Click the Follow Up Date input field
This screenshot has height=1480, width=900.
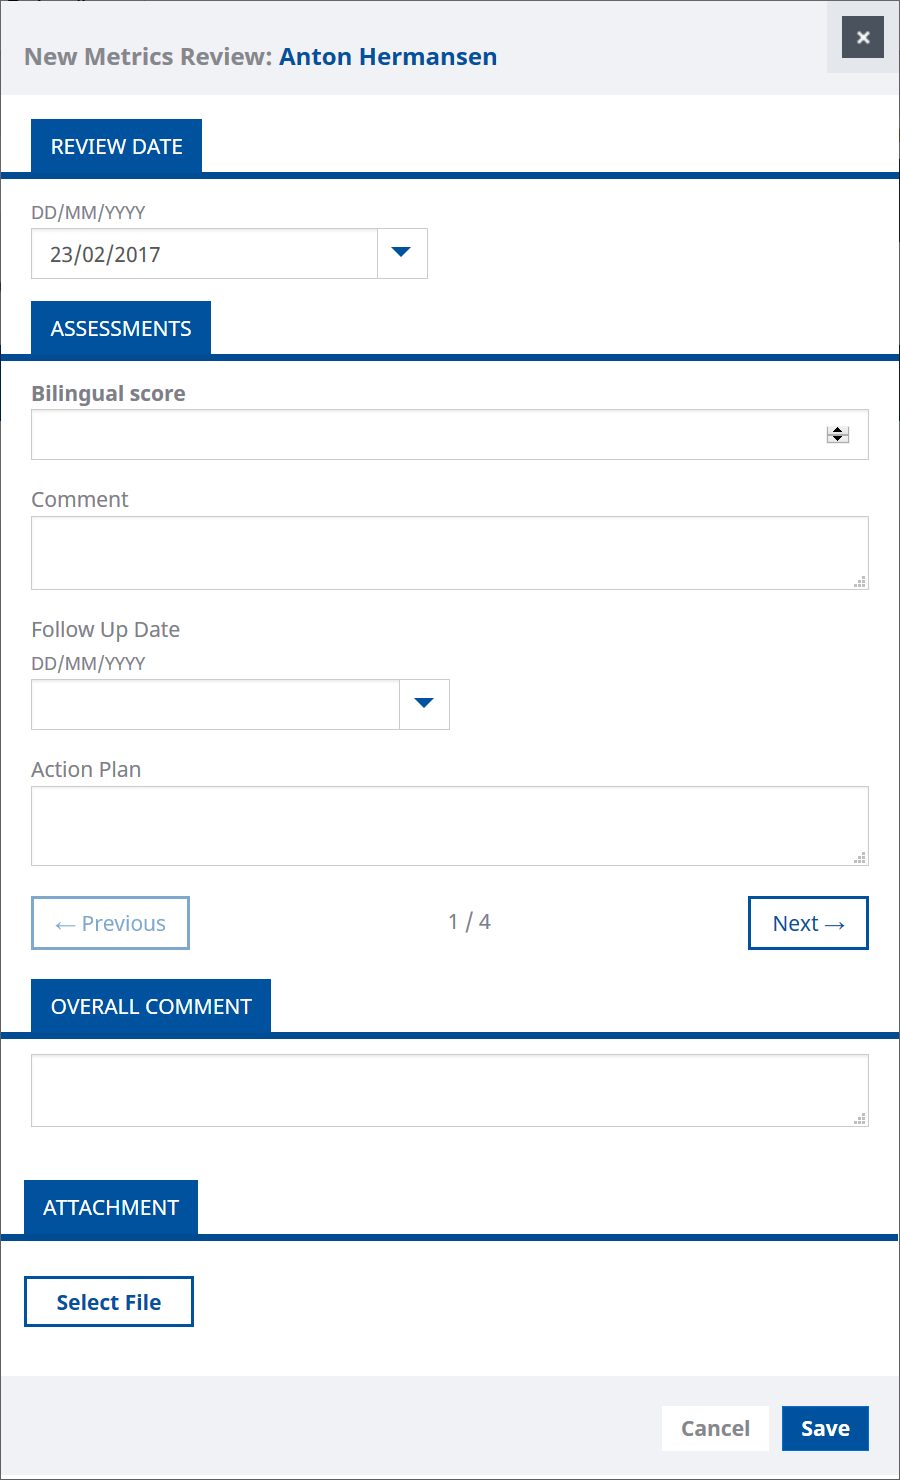215,705
